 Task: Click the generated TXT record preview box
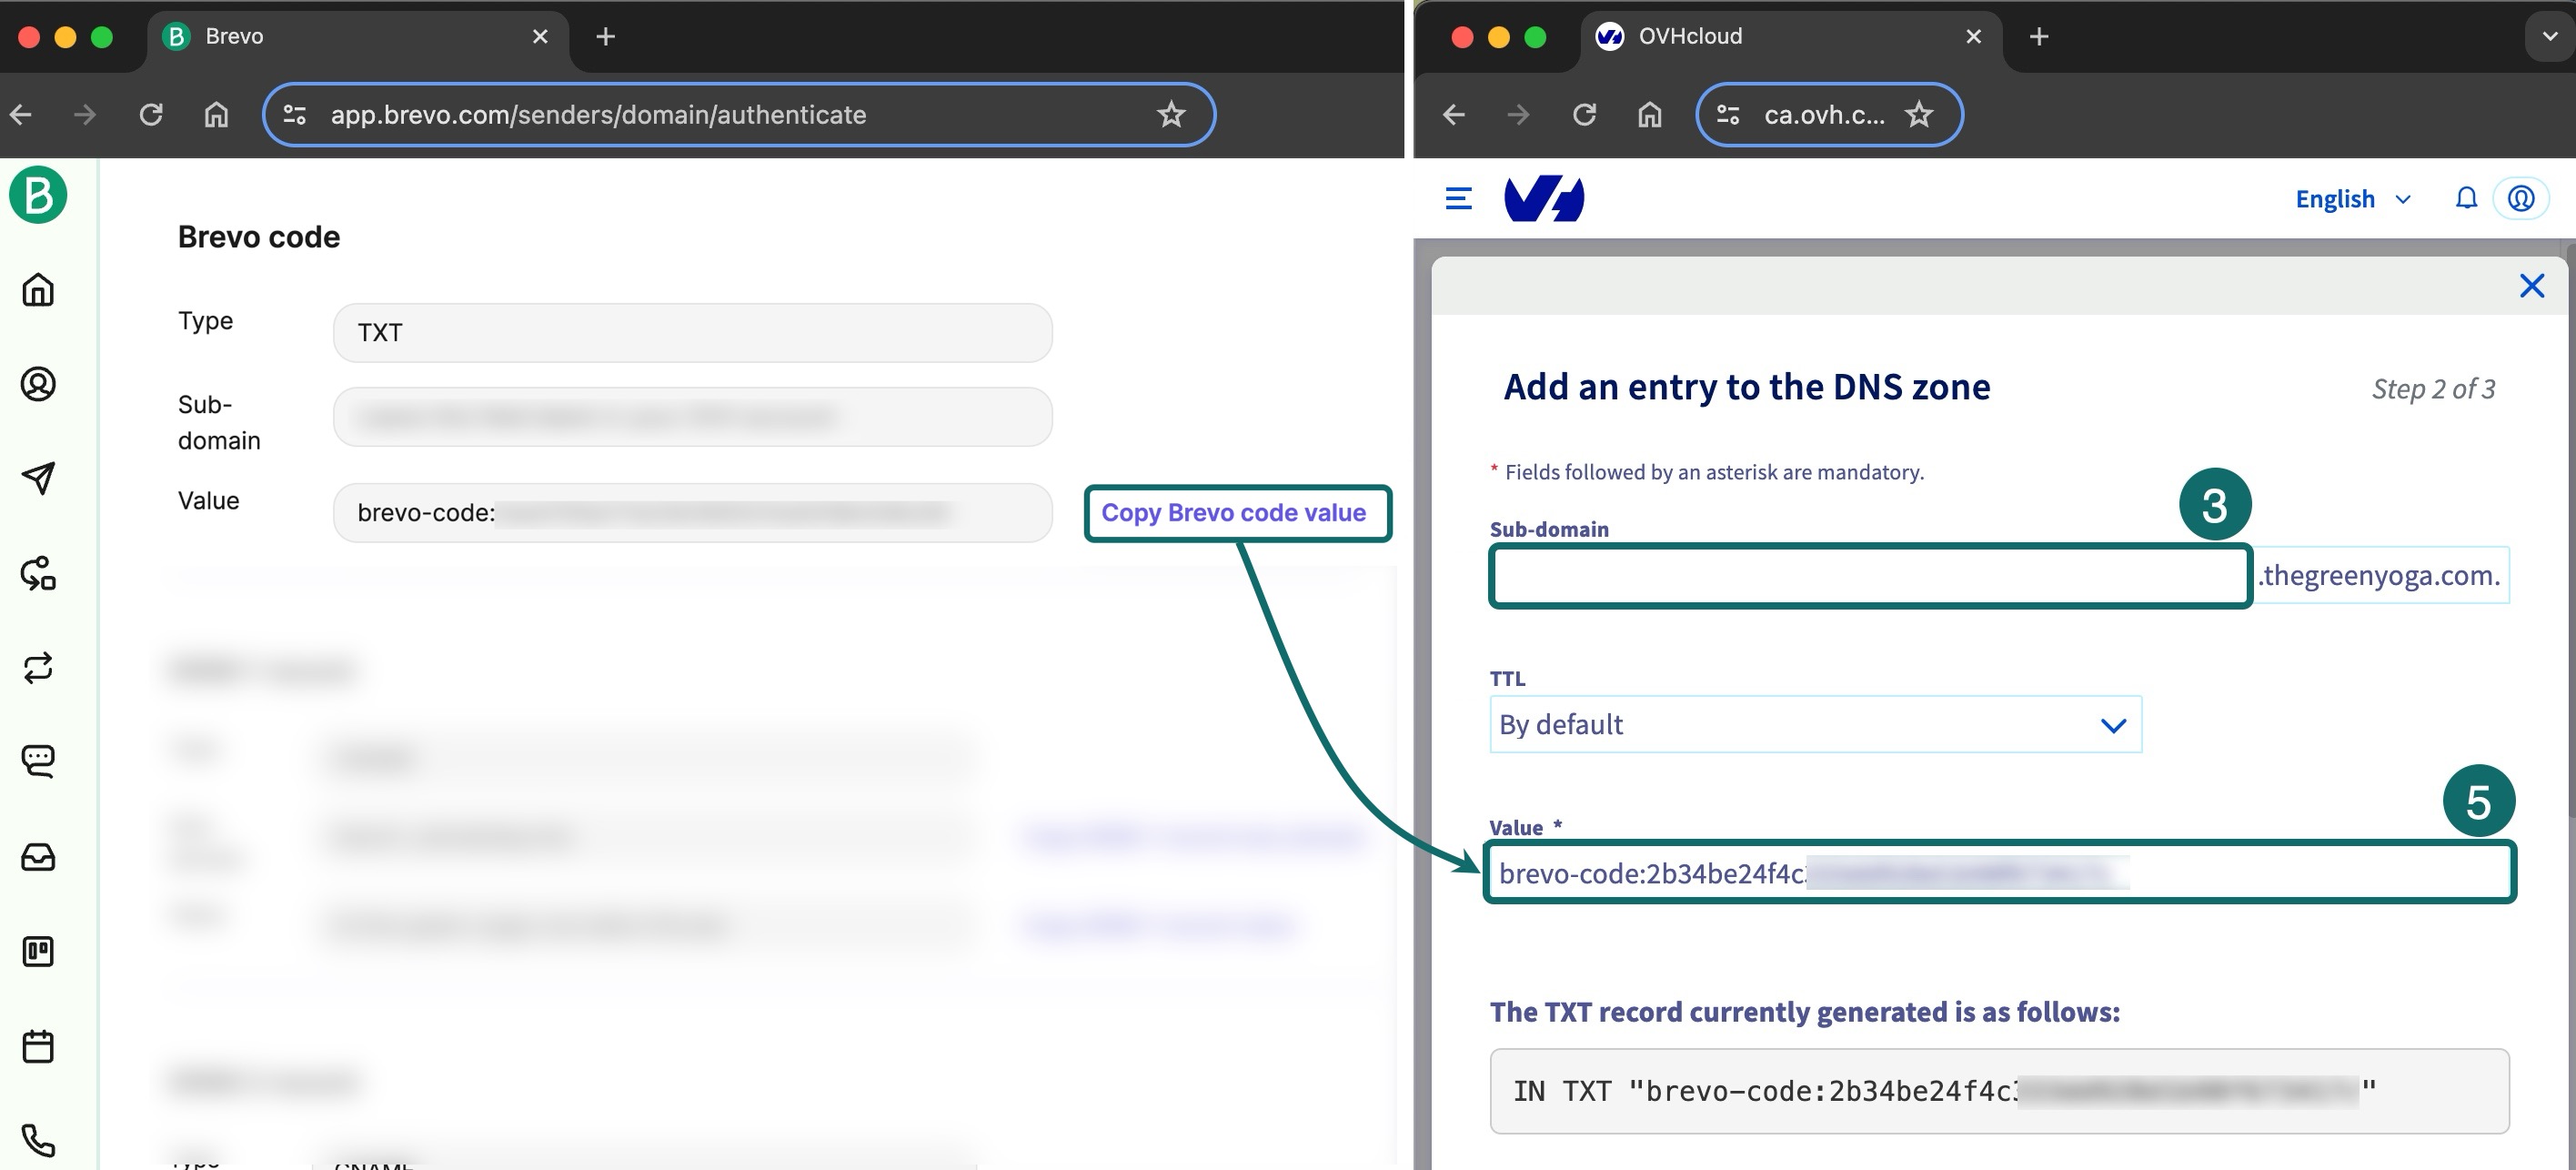(1999, 1091)
